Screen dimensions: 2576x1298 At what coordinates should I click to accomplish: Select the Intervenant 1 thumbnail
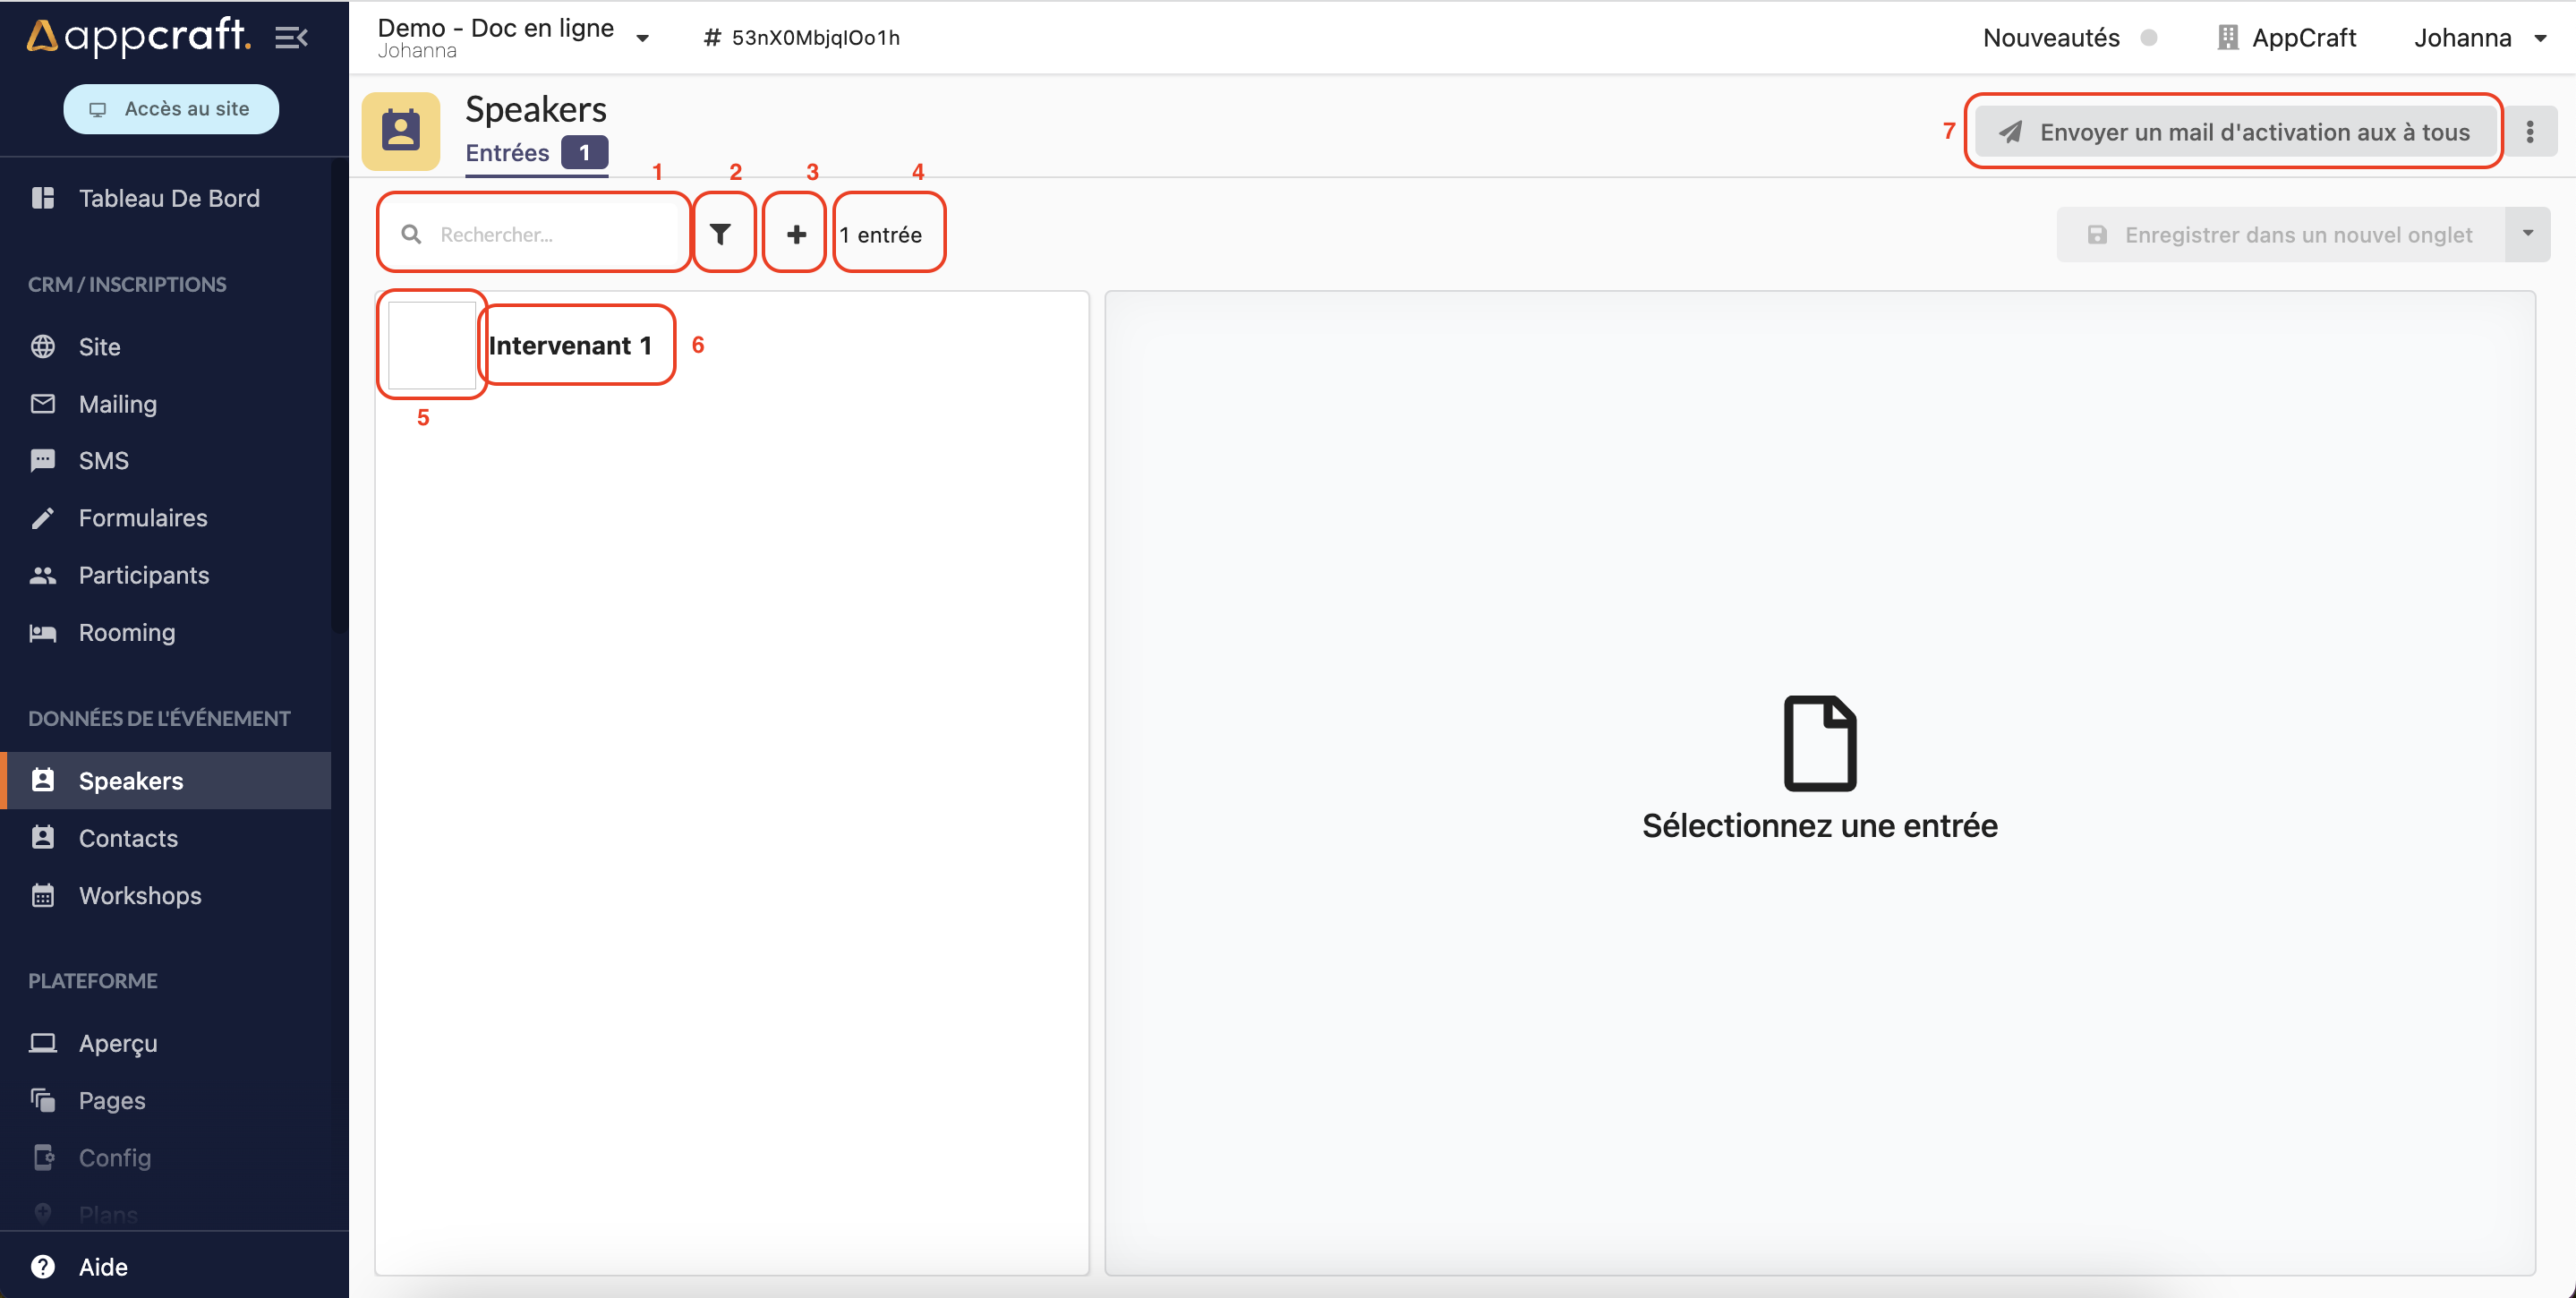[x=431, y=345]
